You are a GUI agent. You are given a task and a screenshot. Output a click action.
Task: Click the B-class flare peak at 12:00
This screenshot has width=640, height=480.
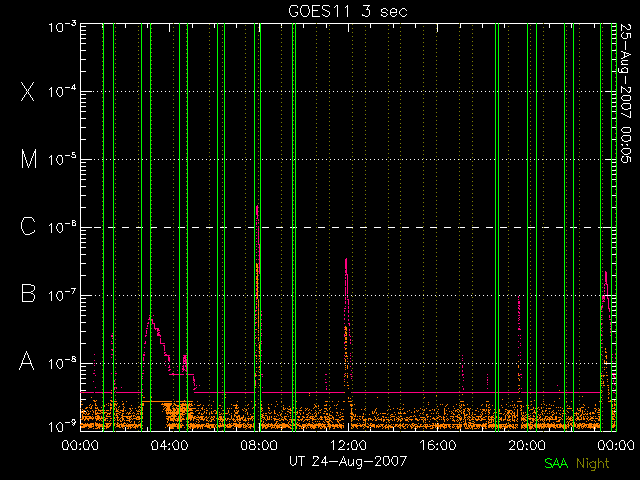(x=346, y=259)
